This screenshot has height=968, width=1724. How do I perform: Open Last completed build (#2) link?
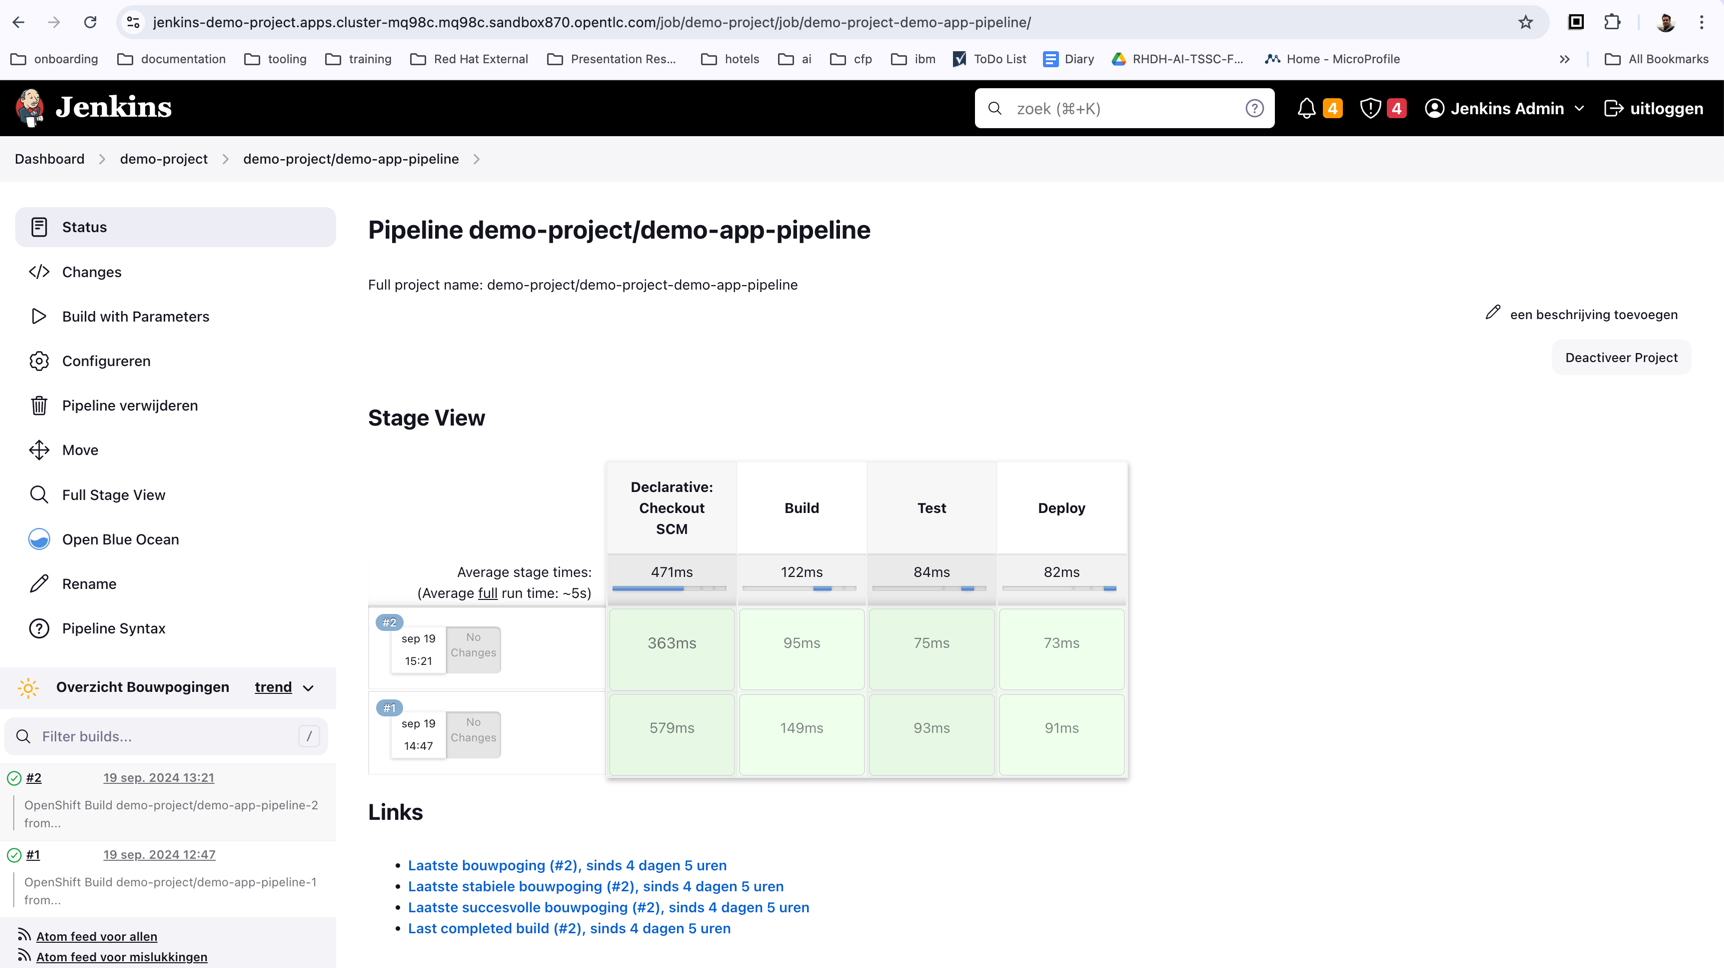click(569, 928)
